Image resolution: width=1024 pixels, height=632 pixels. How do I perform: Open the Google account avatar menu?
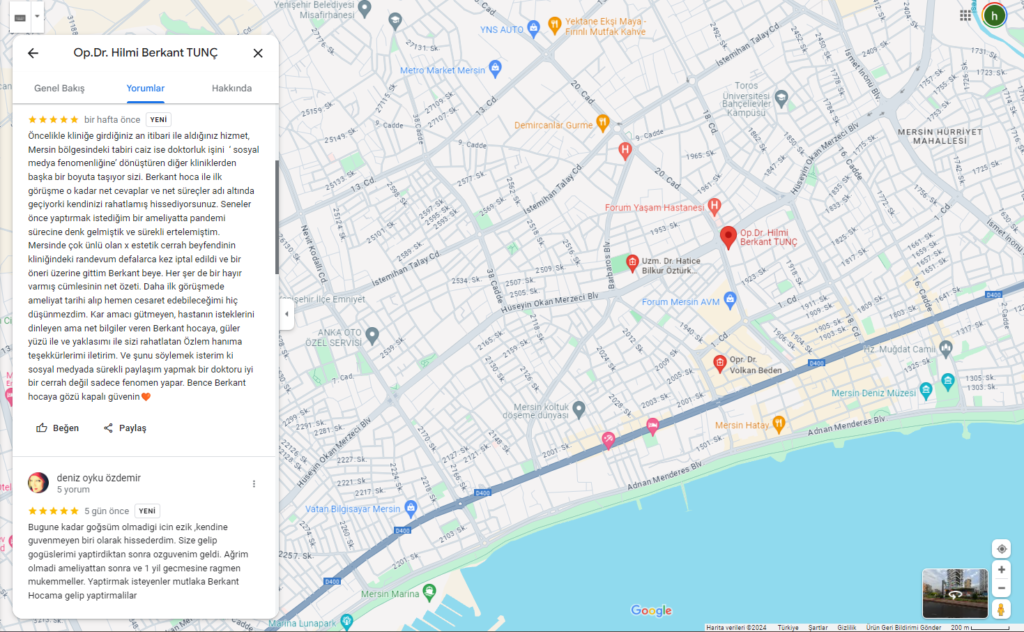(994, 15)
